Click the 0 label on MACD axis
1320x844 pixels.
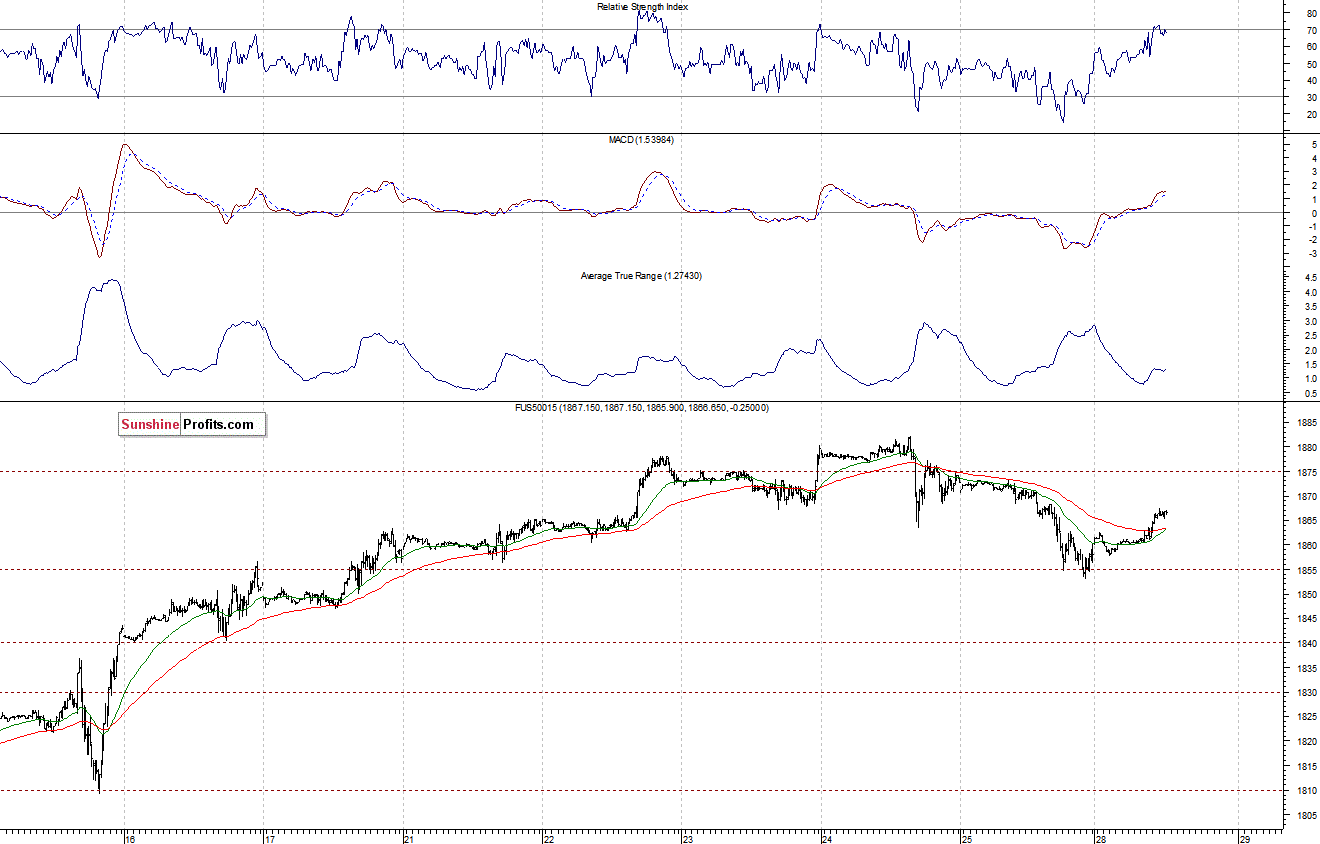click(x=1313, y=214)
